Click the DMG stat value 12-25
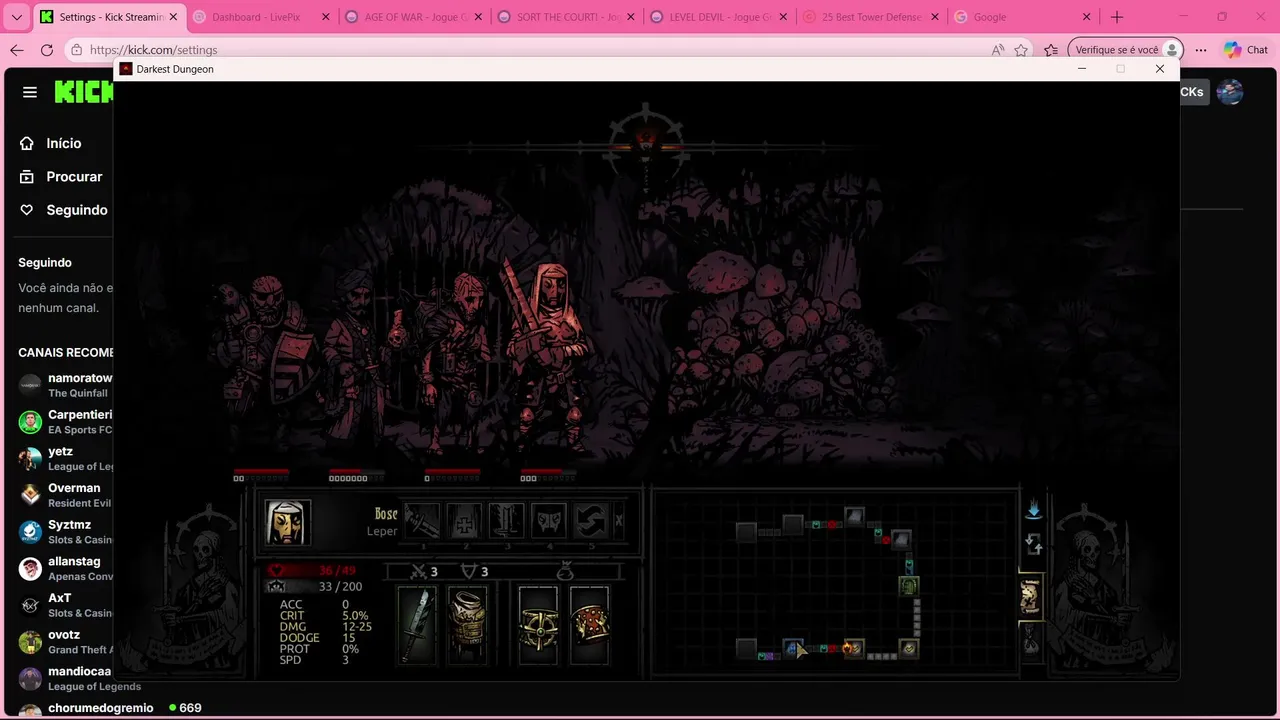This screenshot has height=720, width=1280. tap(357, 627)
